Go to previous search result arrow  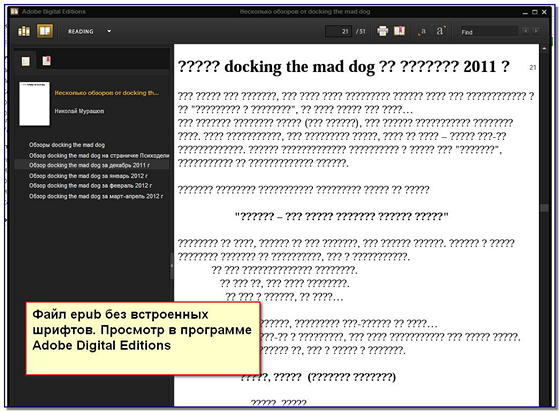point(525,30)
